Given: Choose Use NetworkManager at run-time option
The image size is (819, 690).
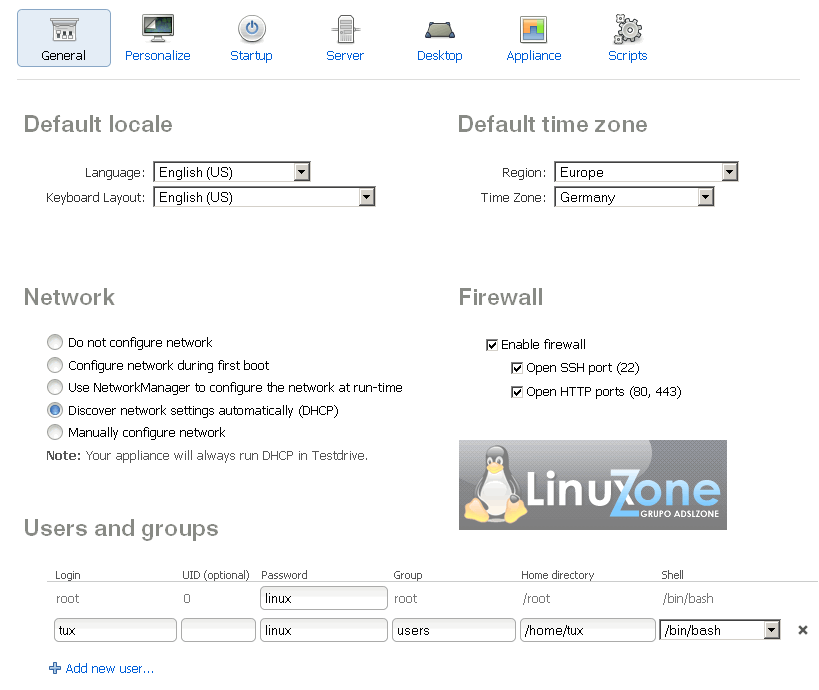Looking at the screenshot, I should [55, 387].
